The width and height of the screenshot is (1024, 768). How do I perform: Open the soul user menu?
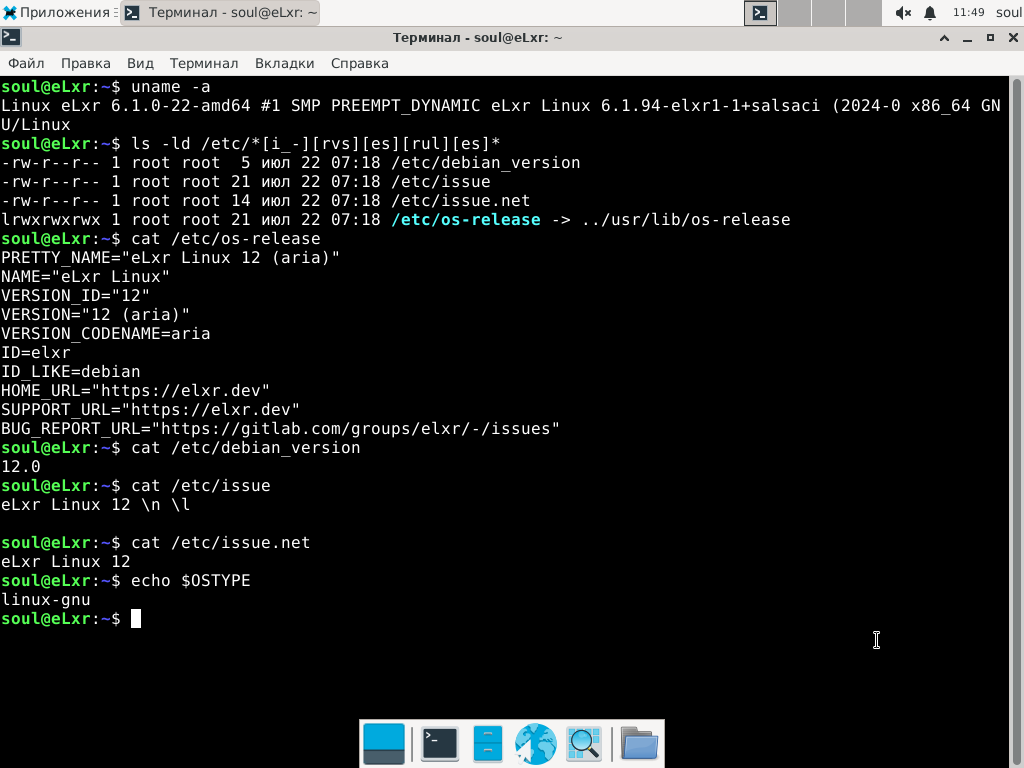click(1009, 12)
